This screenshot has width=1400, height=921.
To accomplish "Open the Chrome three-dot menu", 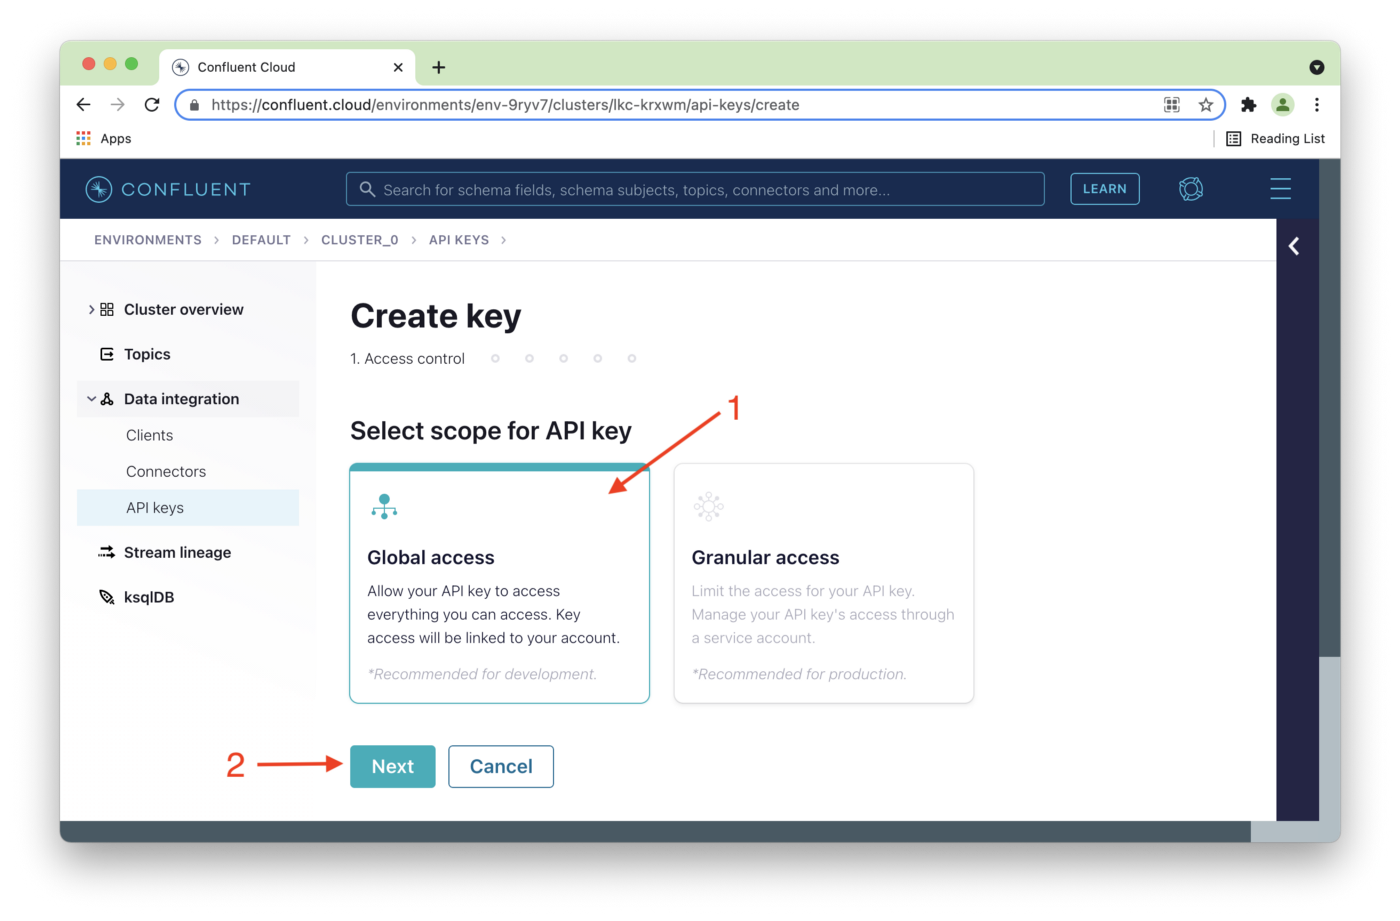I will pos(1317,104).
